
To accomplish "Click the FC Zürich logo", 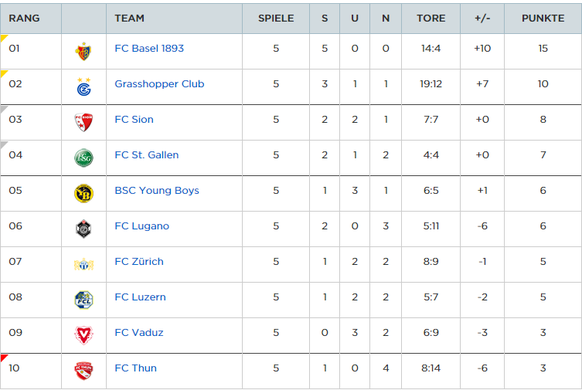I will tap(84, 265).
